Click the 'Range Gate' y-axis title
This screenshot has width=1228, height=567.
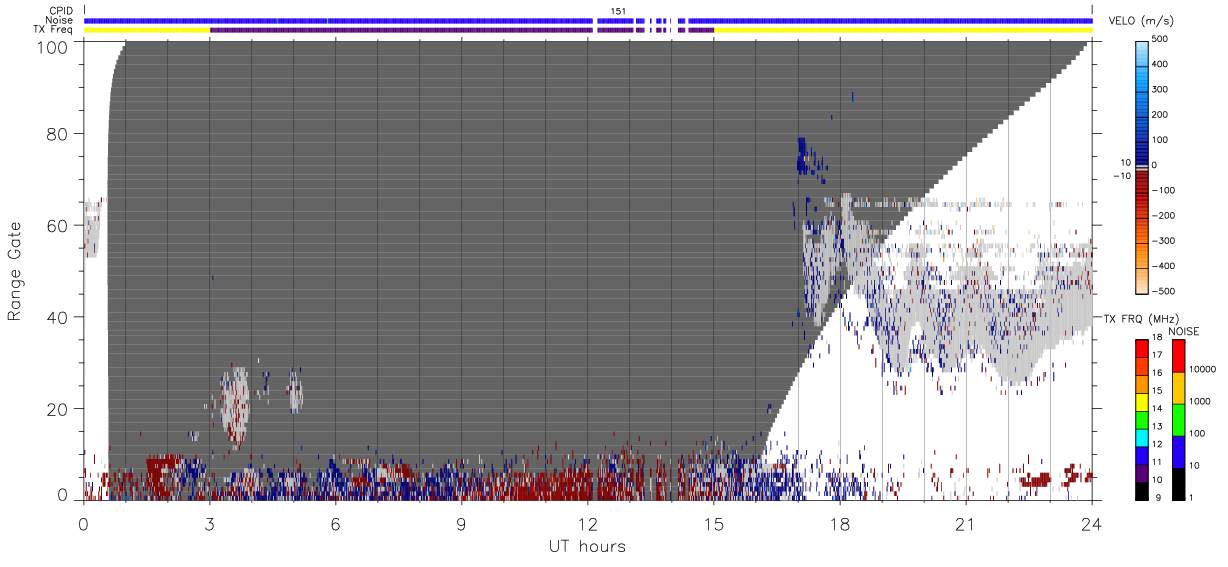coord(15,271)
